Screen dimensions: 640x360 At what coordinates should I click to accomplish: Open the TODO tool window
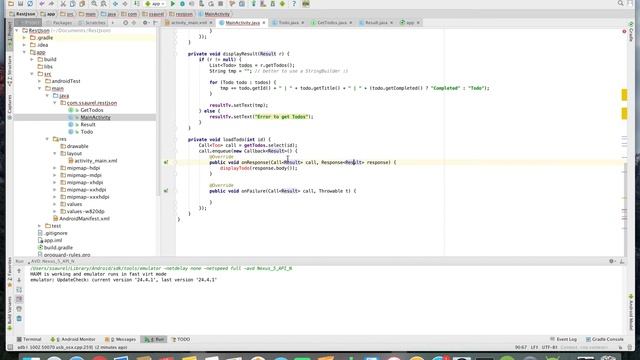[181, 339]
